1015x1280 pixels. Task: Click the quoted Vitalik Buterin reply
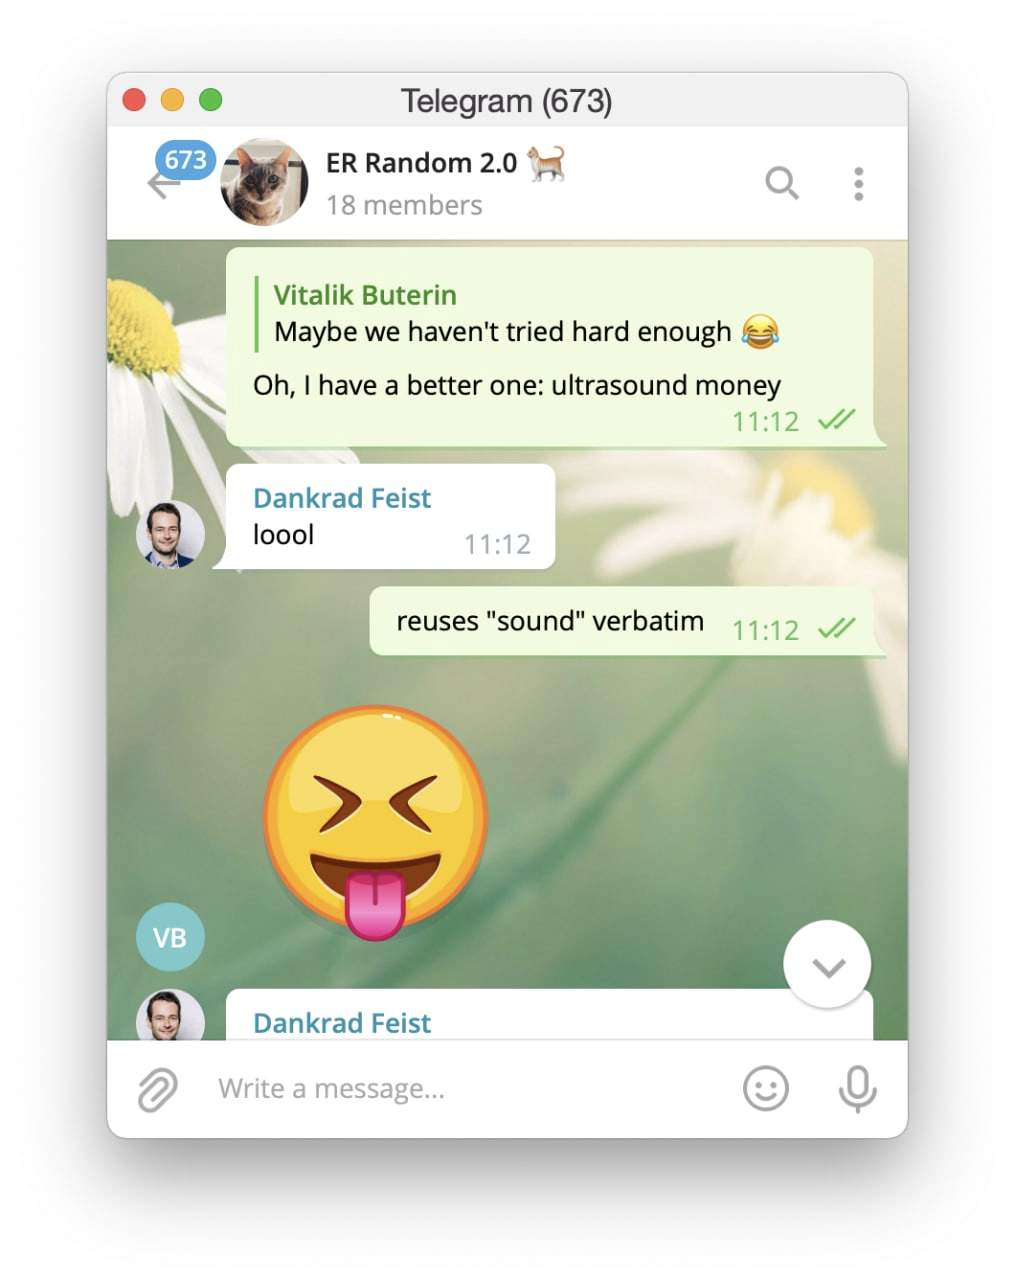(517, 314)
